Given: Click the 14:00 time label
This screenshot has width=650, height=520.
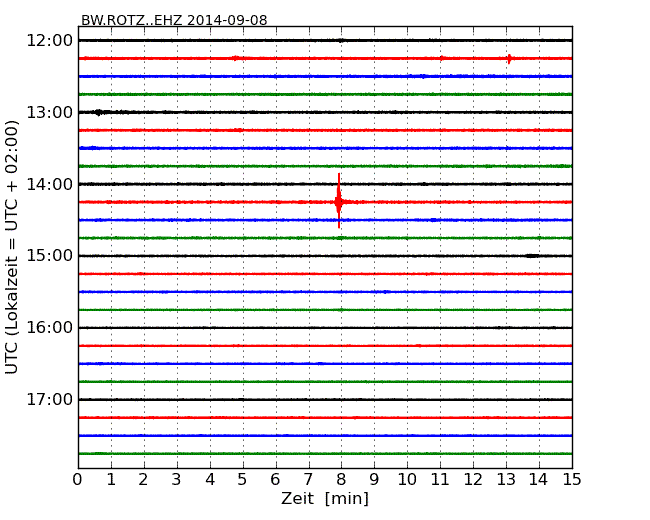Looking at the screenshot, I should tap(49, 184).
